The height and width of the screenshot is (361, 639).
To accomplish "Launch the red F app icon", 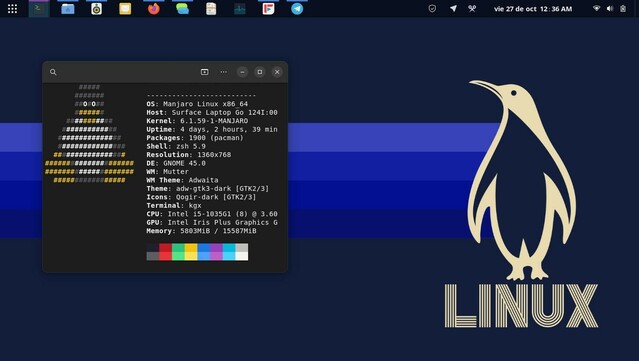I will 268,9.
